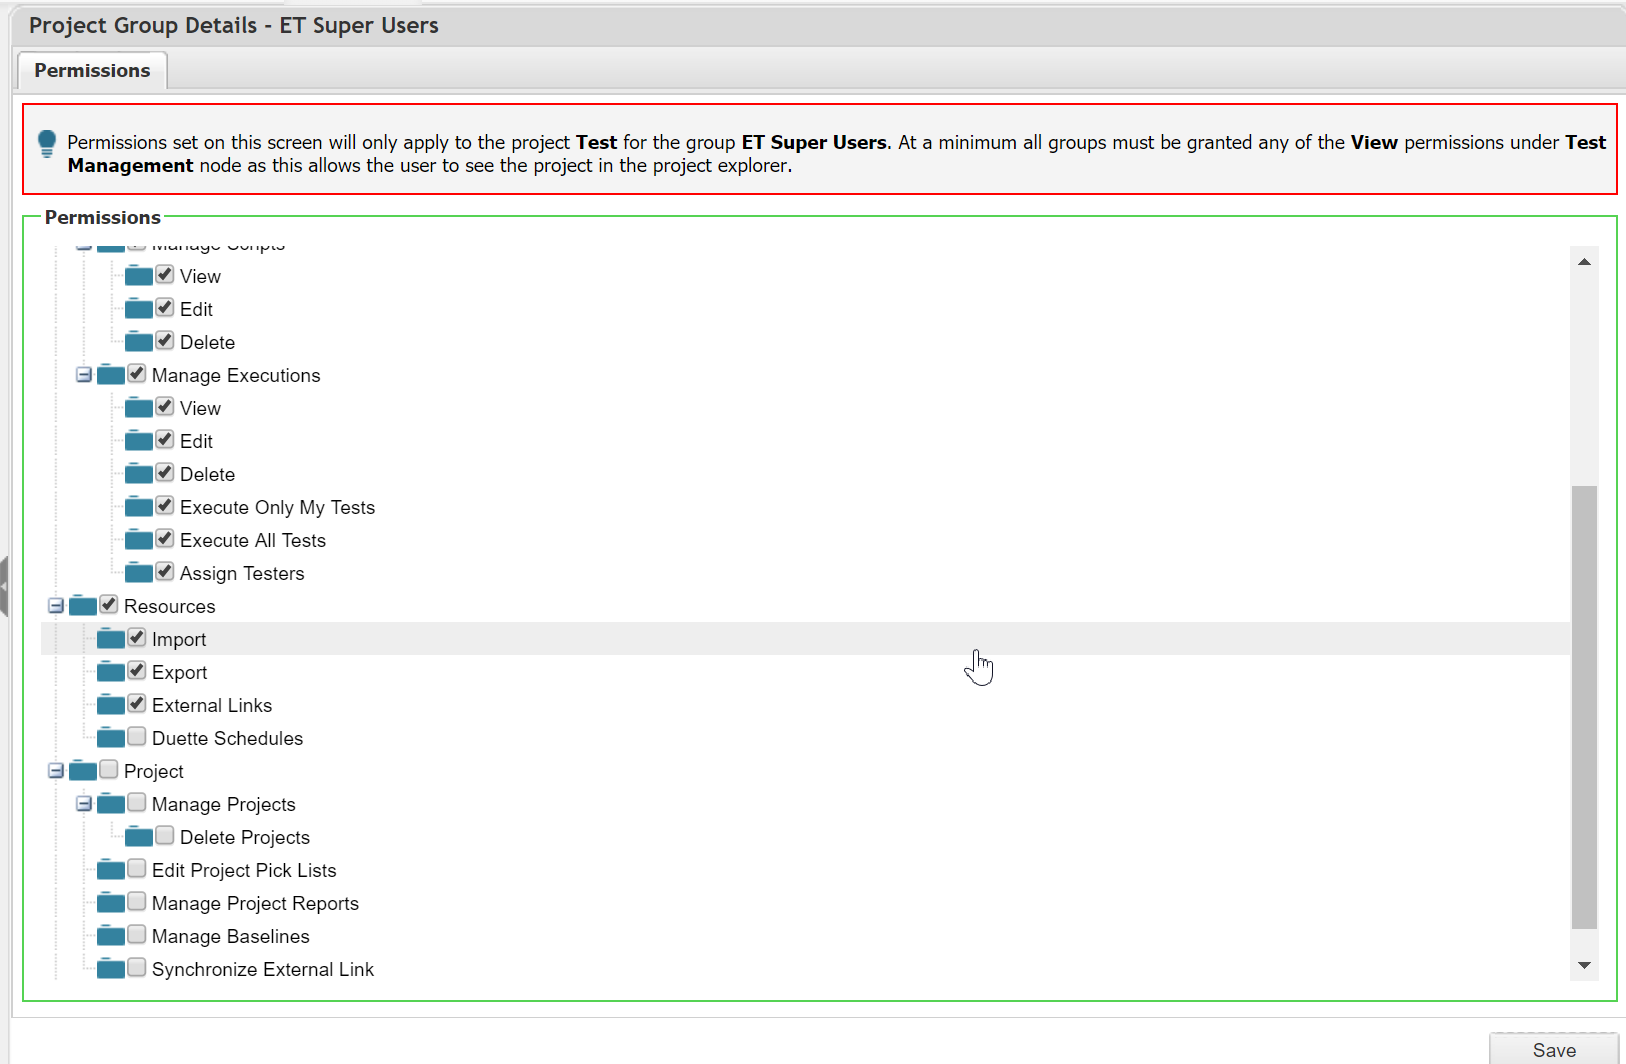Collapse the Manage Projects node
This screenshot has width=1626, height=1064.
point(84,804)
